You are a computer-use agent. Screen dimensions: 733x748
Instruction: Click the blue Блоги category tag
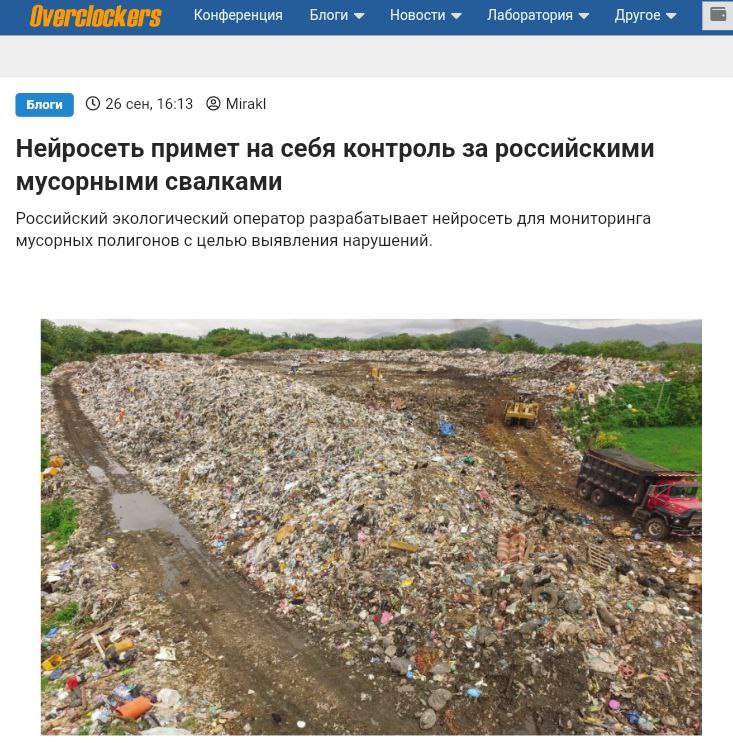(x=44, y=104)
